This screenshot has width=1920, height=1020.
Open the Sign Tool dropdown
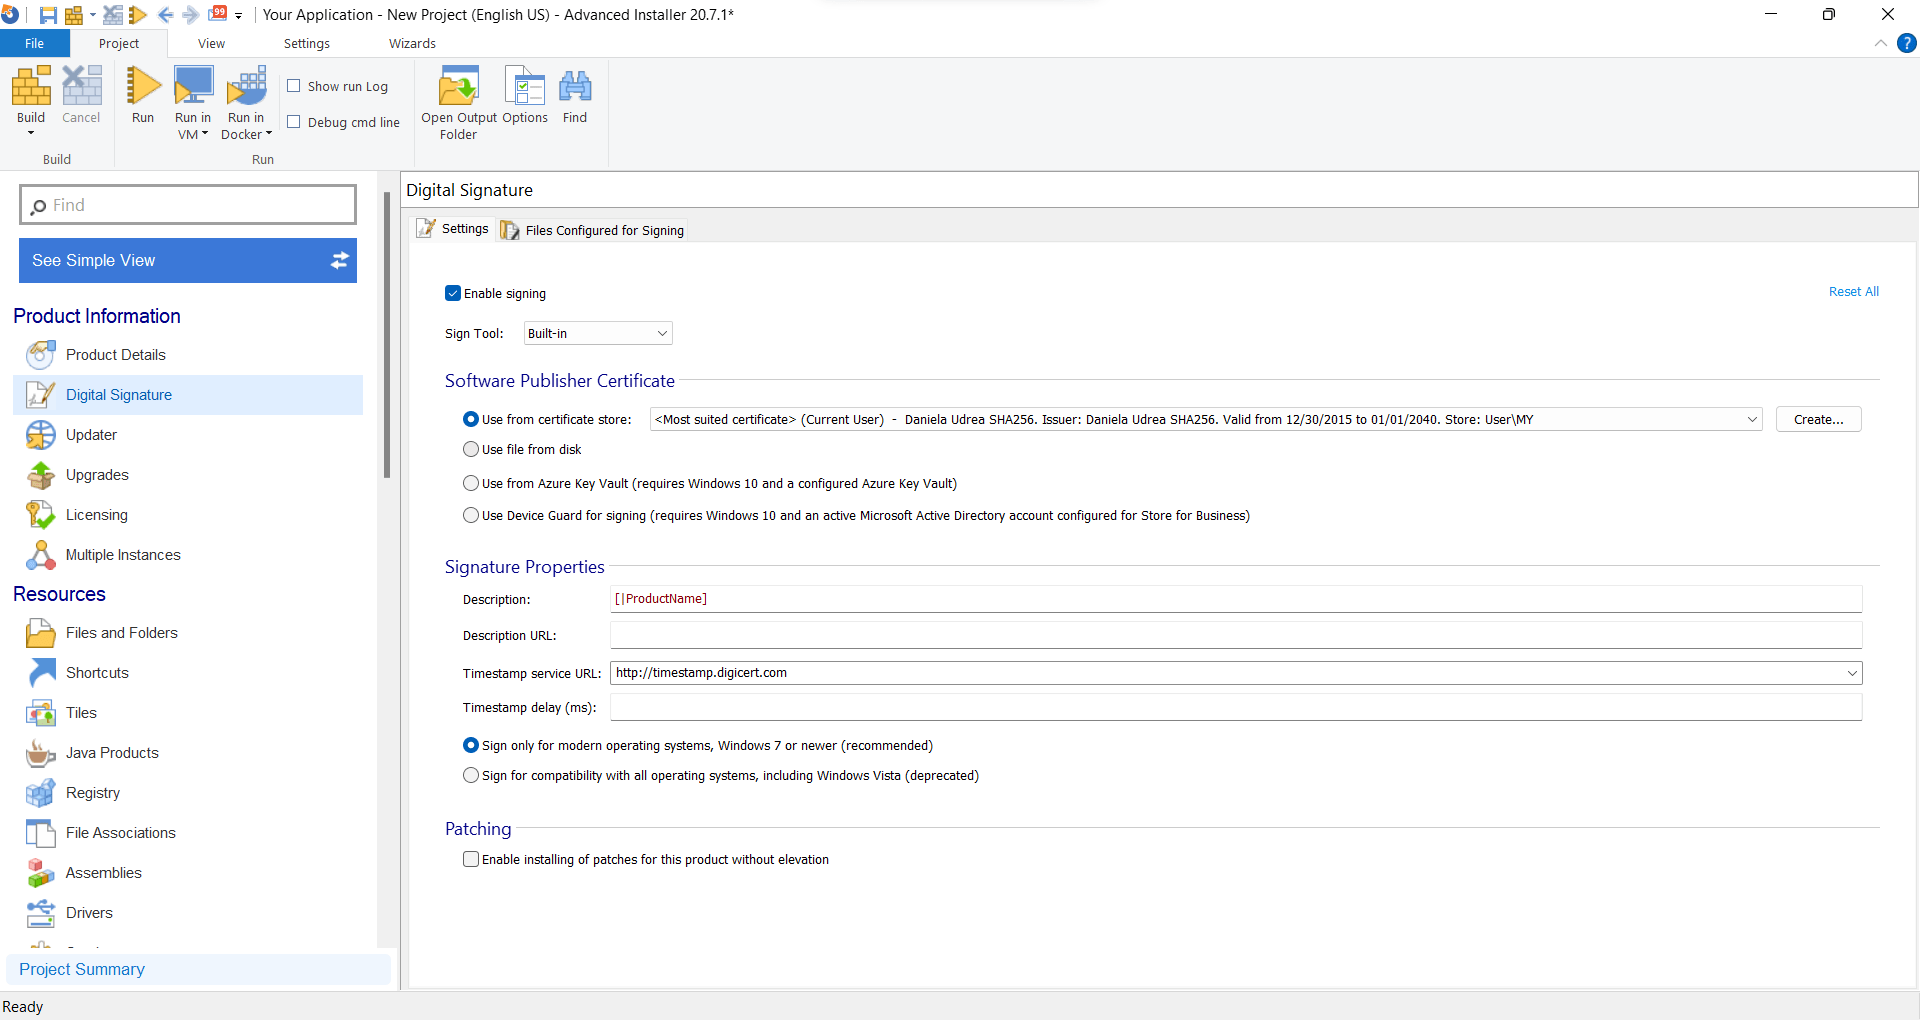(598, 333)
